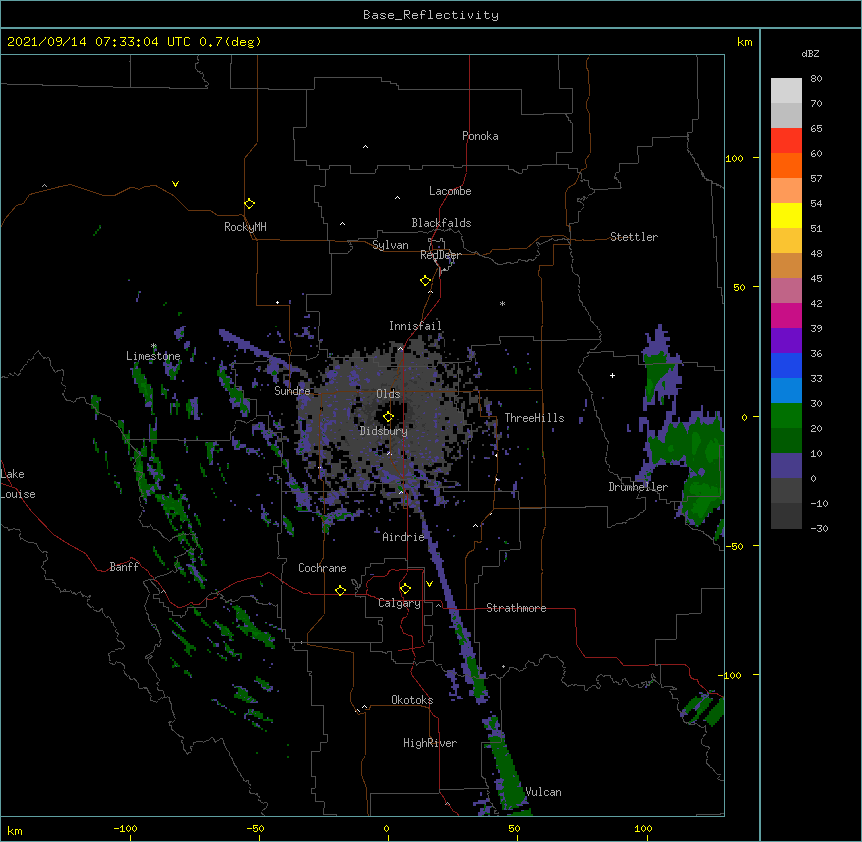Click the HighRiver label
This screenshot has width=862, height=842.
430,743
